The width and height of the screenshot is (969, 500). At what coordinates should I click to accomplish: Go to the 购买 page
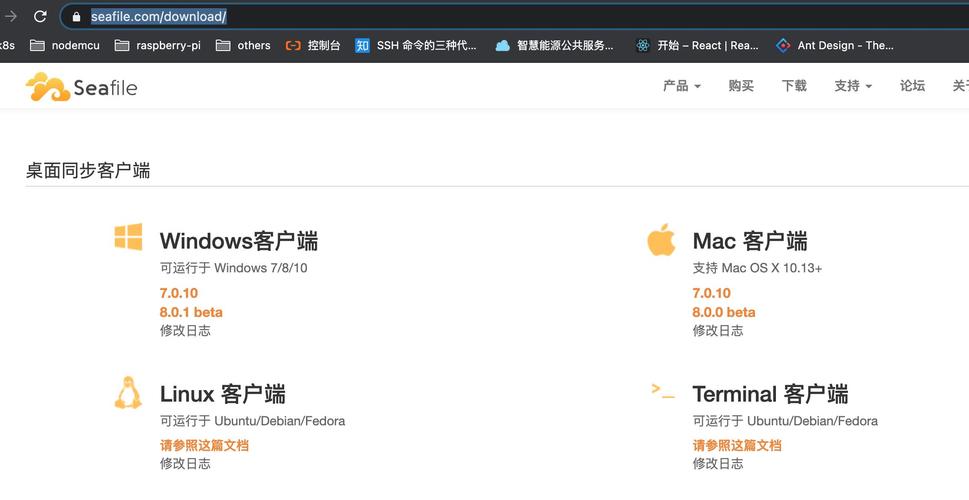point(741,86)
